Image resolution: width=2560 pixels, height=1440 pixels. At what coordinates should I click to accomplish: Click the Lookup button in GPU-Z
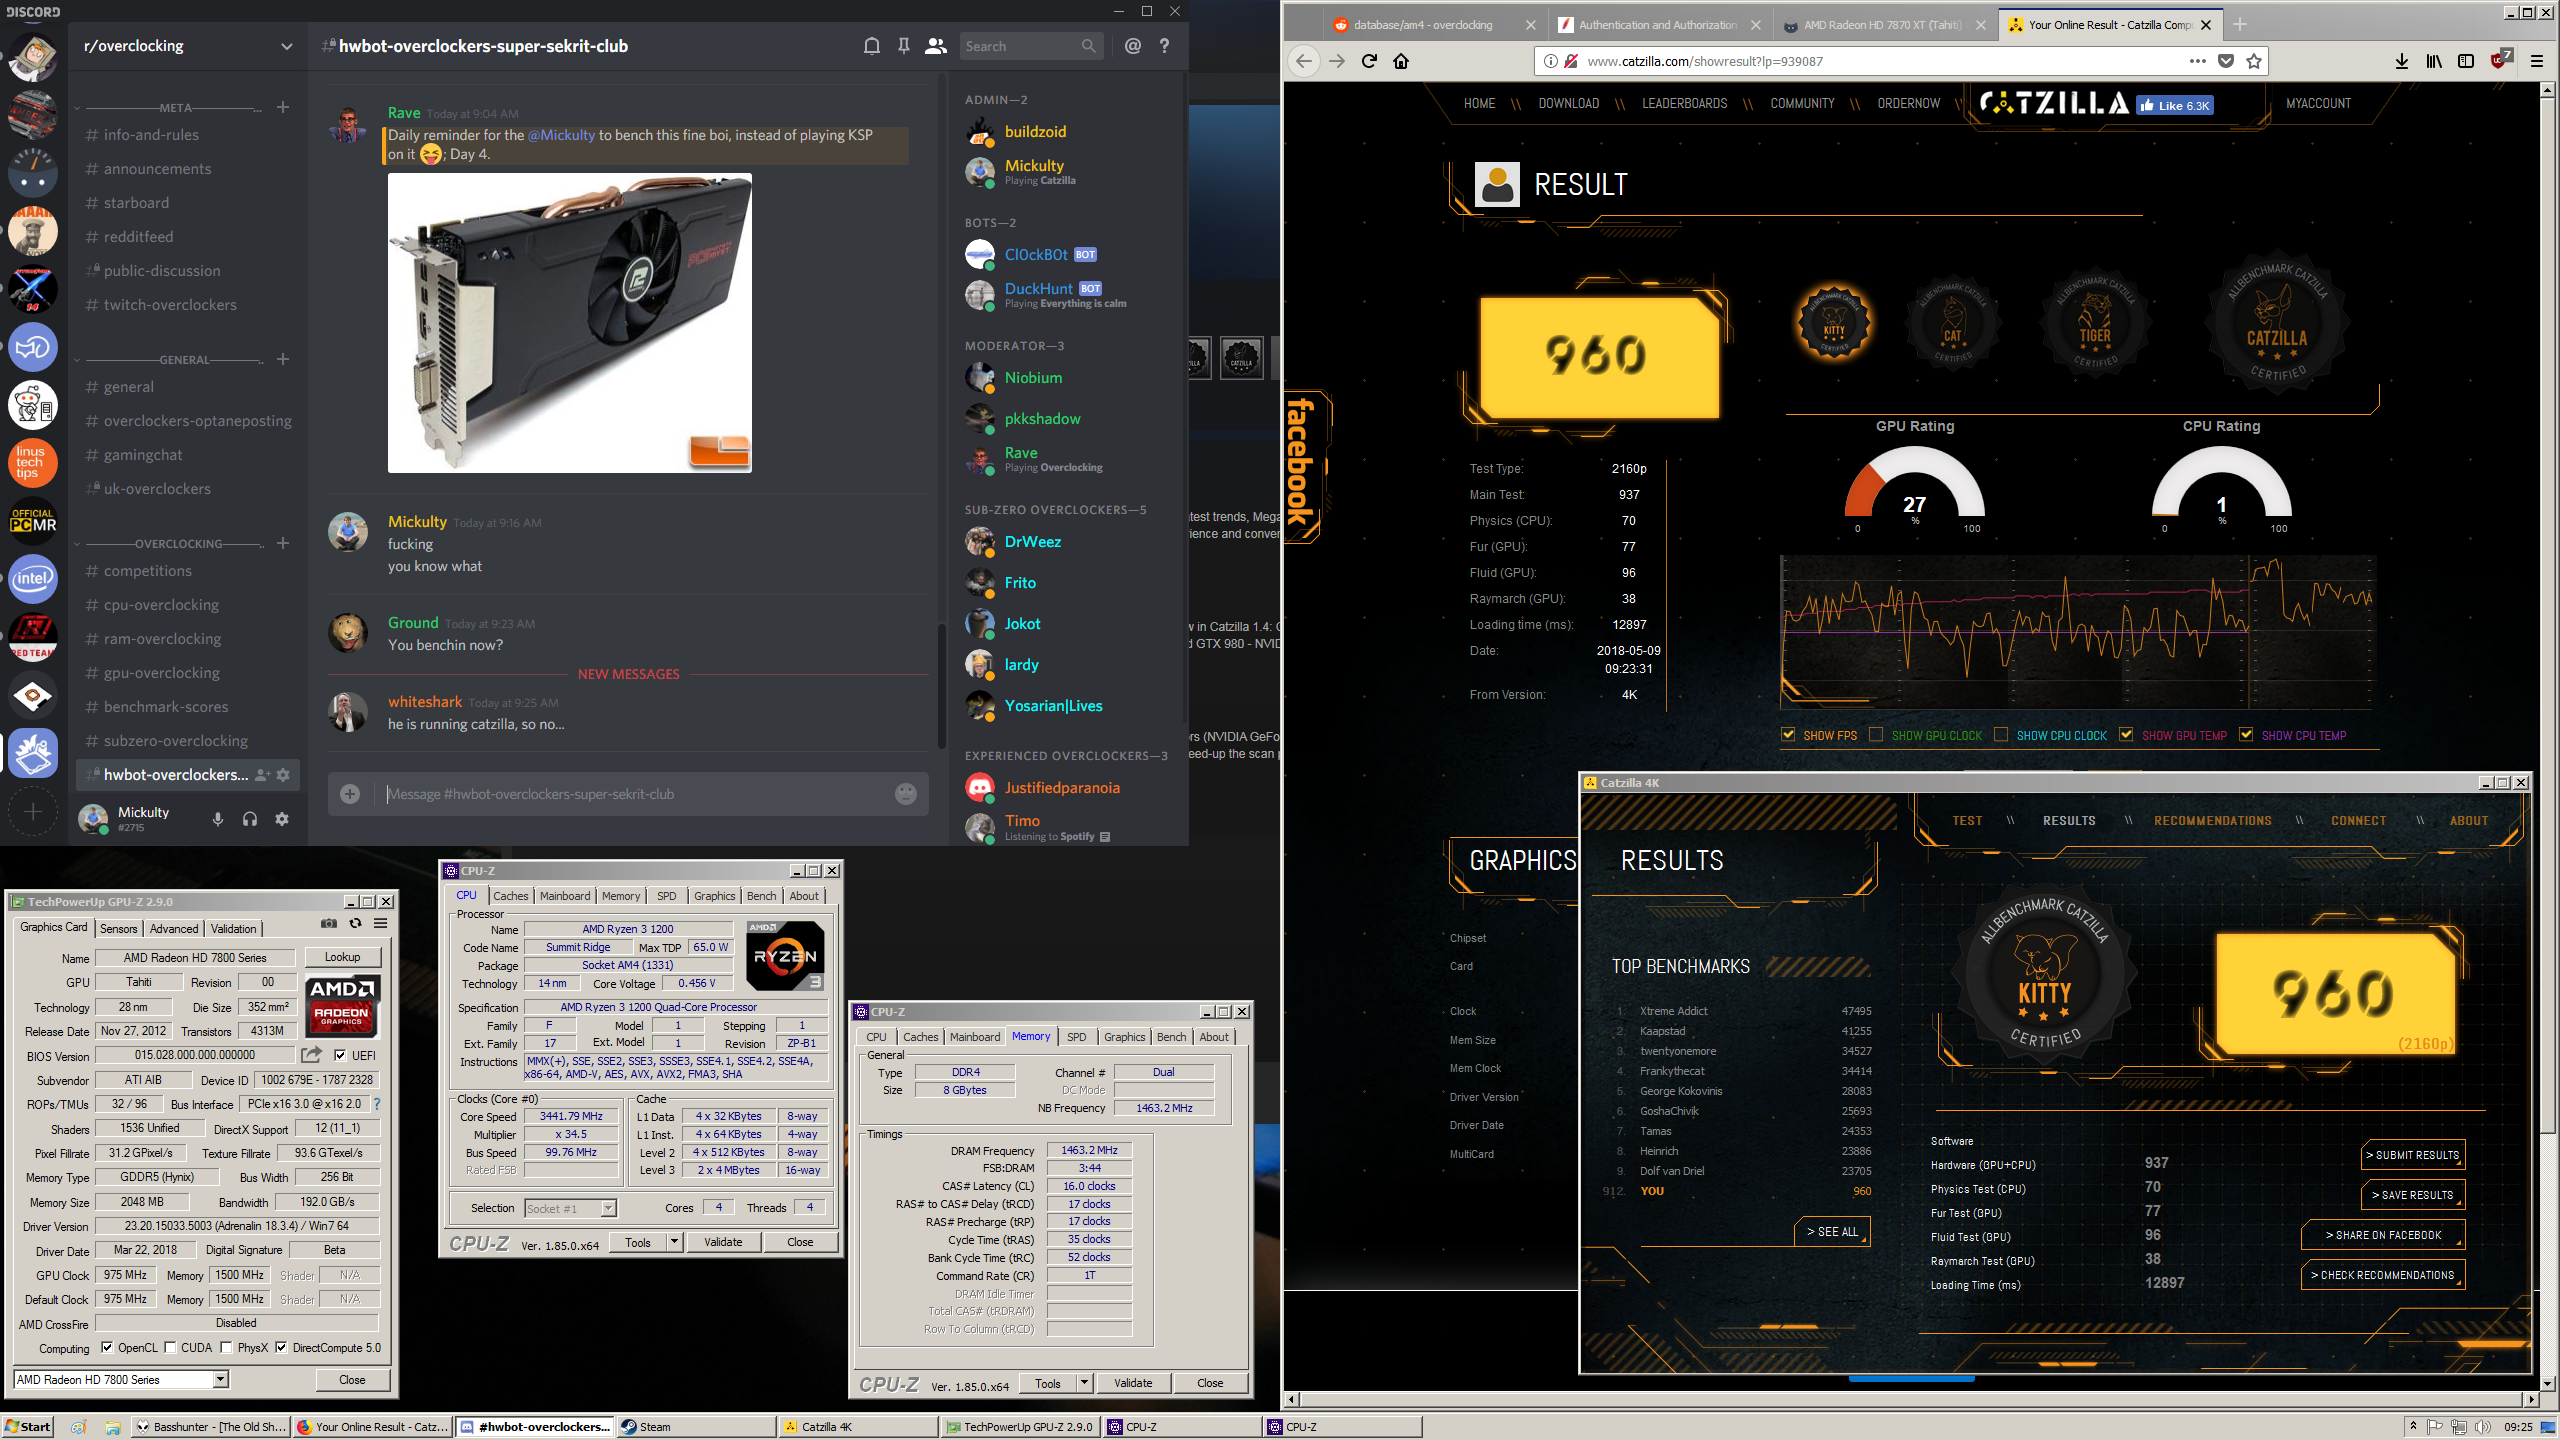click(x=342, y=957)
